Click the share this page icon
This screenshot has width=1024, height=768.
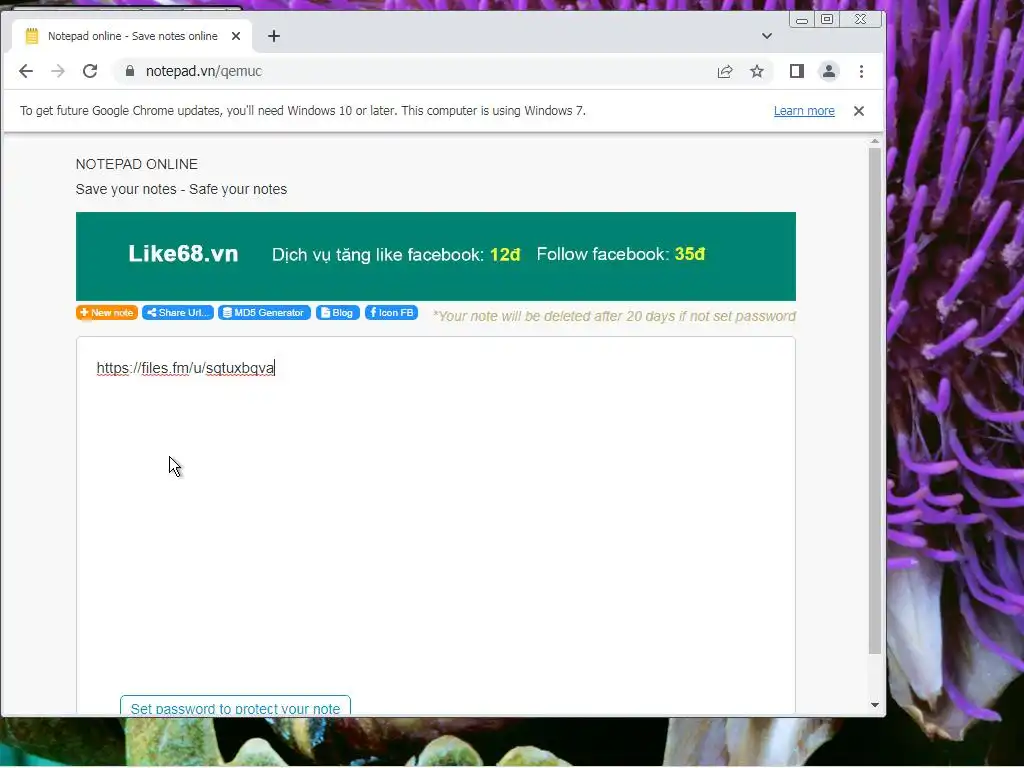(725, 71)
